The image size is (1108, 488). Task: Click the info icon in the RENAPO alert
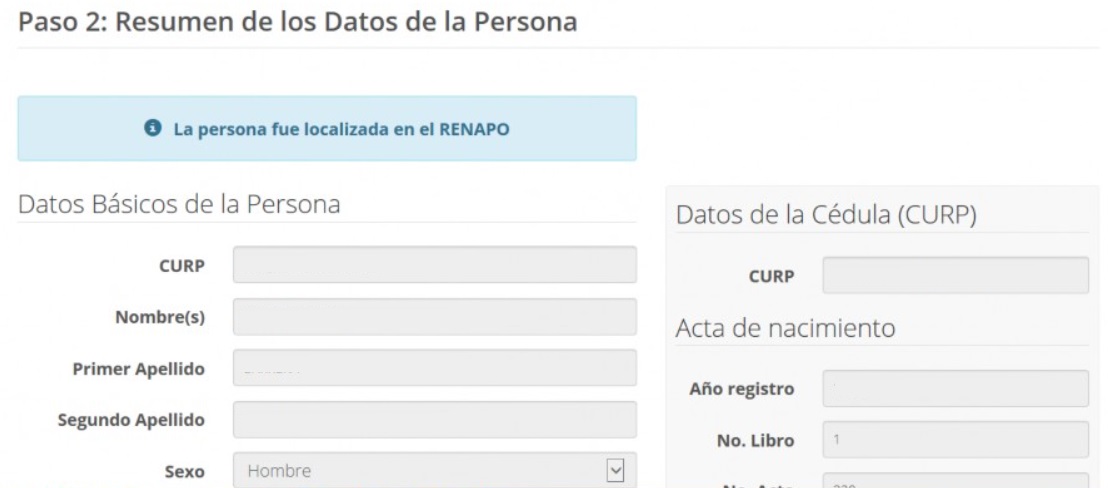(153, 129)
